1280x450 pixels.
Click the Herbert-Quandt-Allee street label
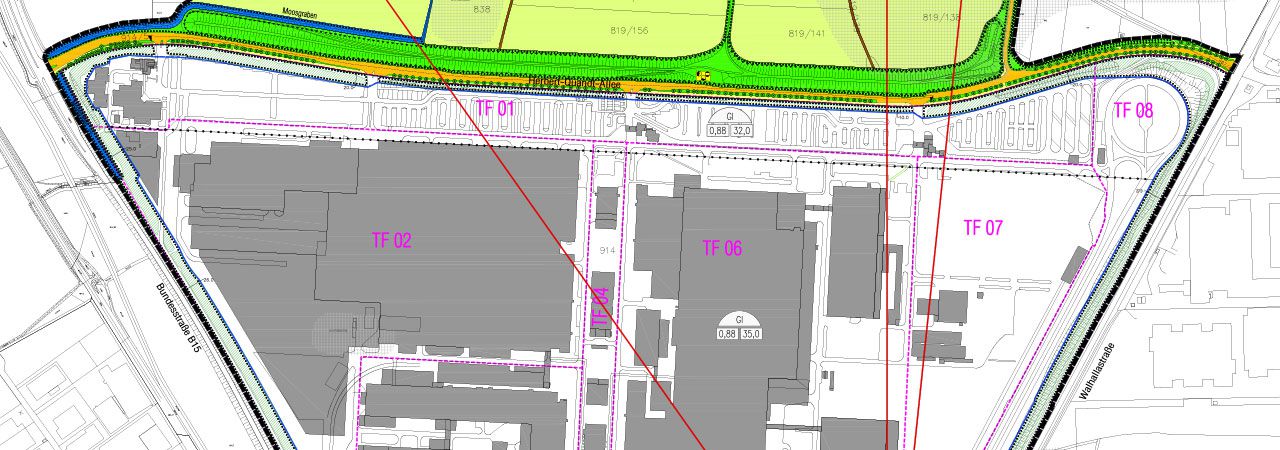click(575, 86)
